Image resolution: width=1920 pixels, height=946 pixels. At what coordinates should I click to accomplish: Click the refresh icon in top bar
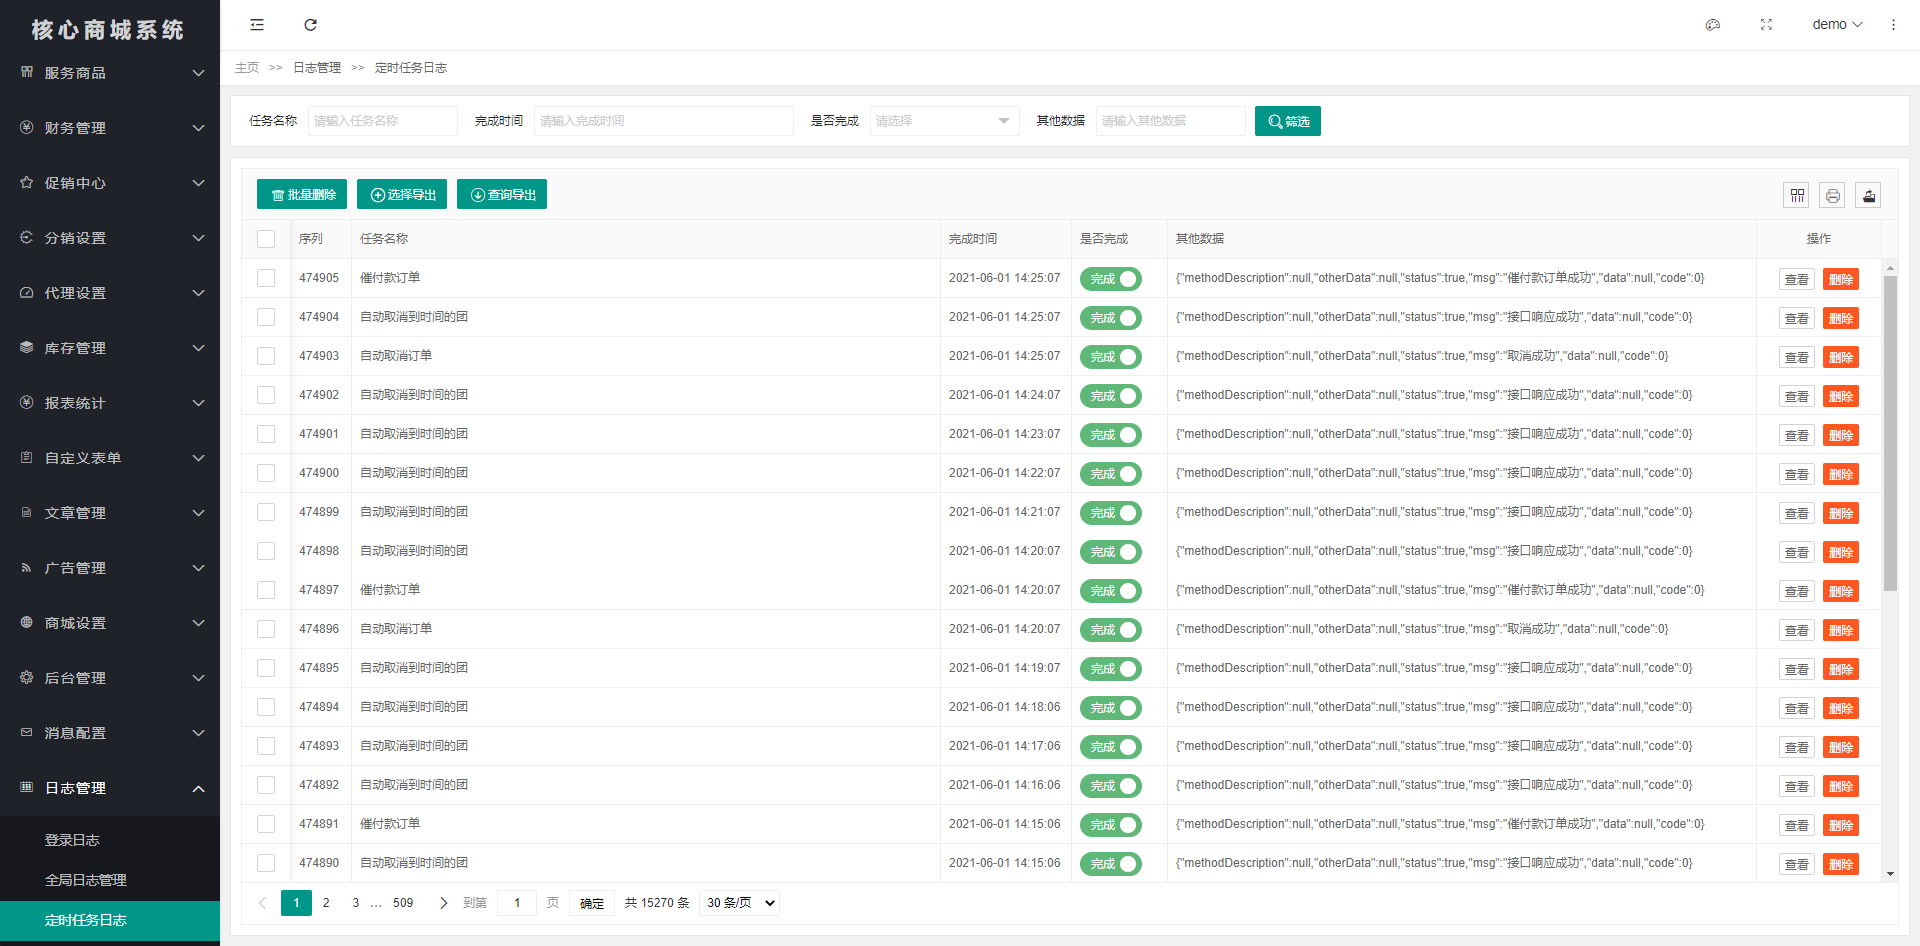(x=310, y=25)
